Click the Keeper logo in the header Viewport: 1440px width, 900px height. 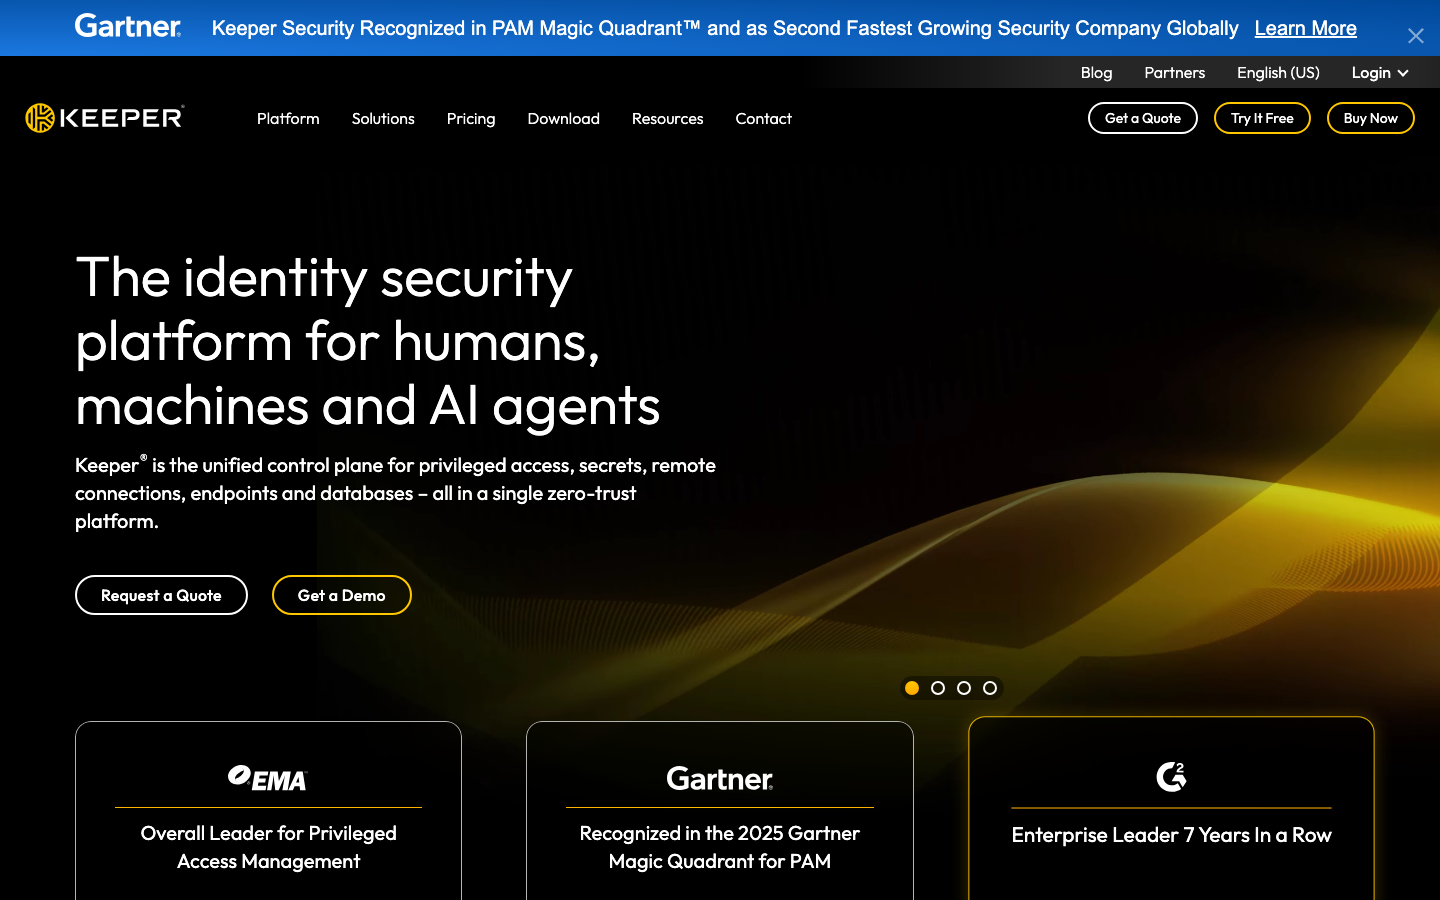tap(105, 118)
